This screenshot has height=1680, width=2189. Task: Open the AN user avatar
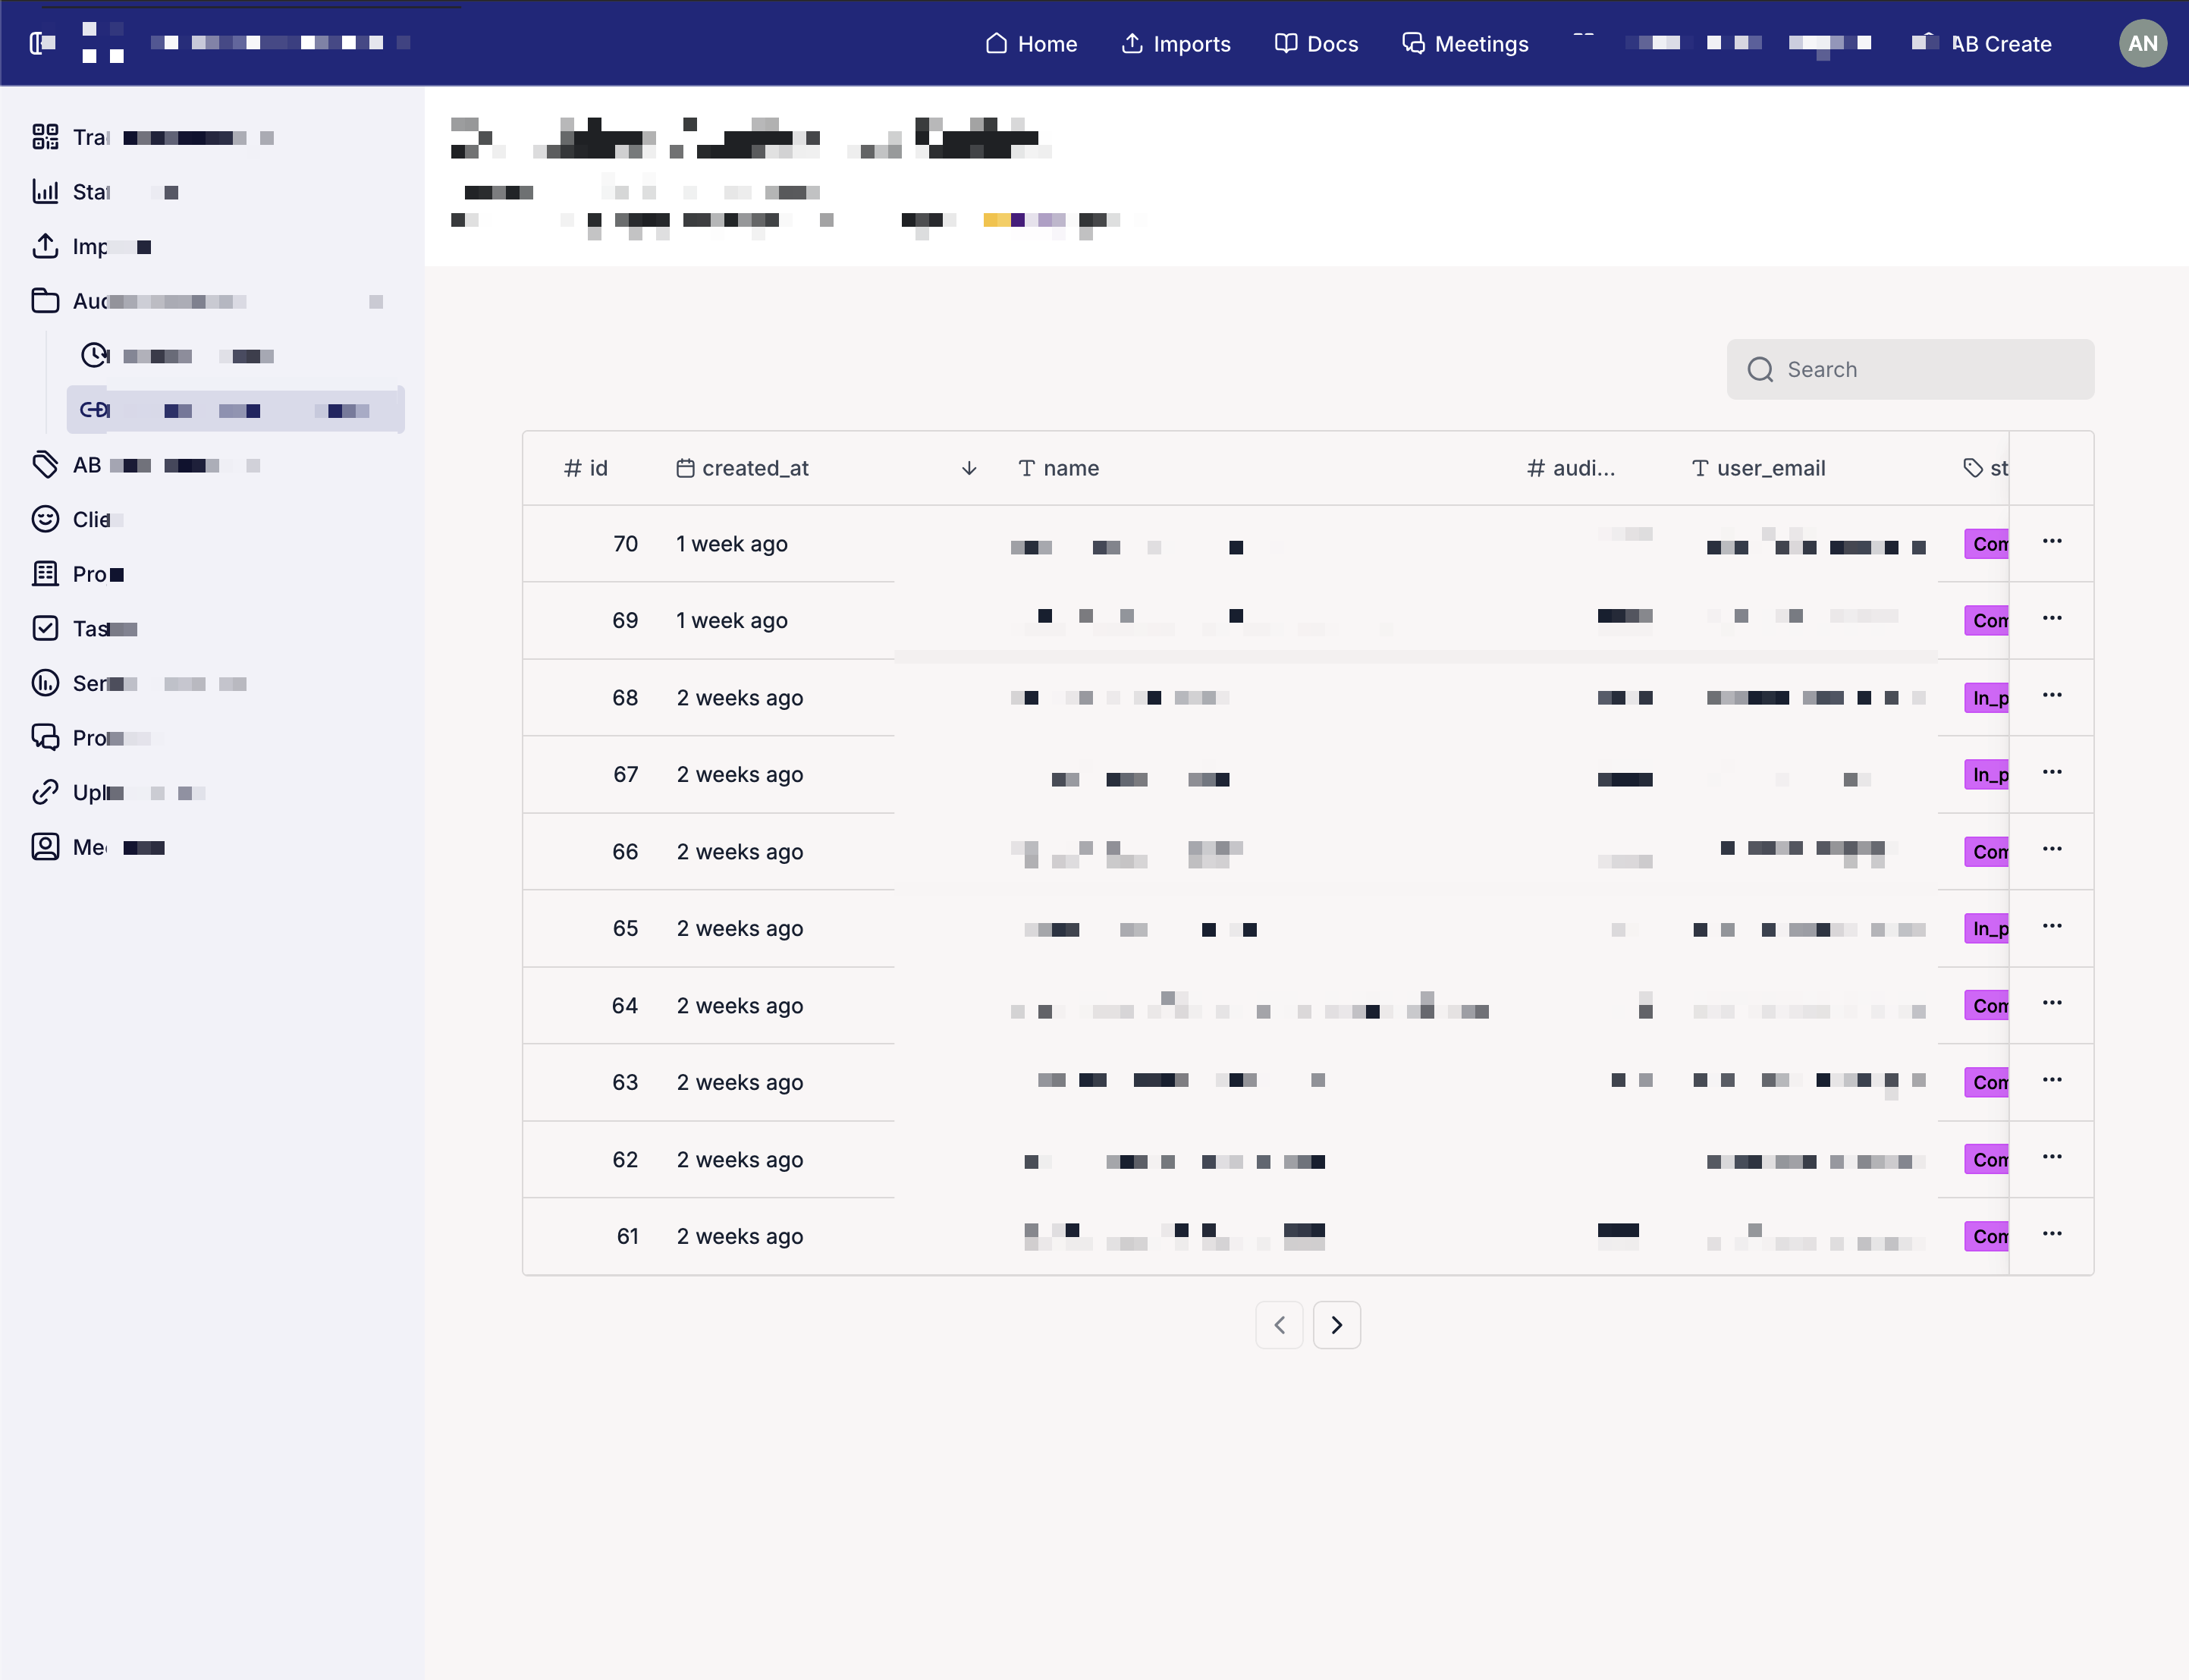[x=2141, y=43]
